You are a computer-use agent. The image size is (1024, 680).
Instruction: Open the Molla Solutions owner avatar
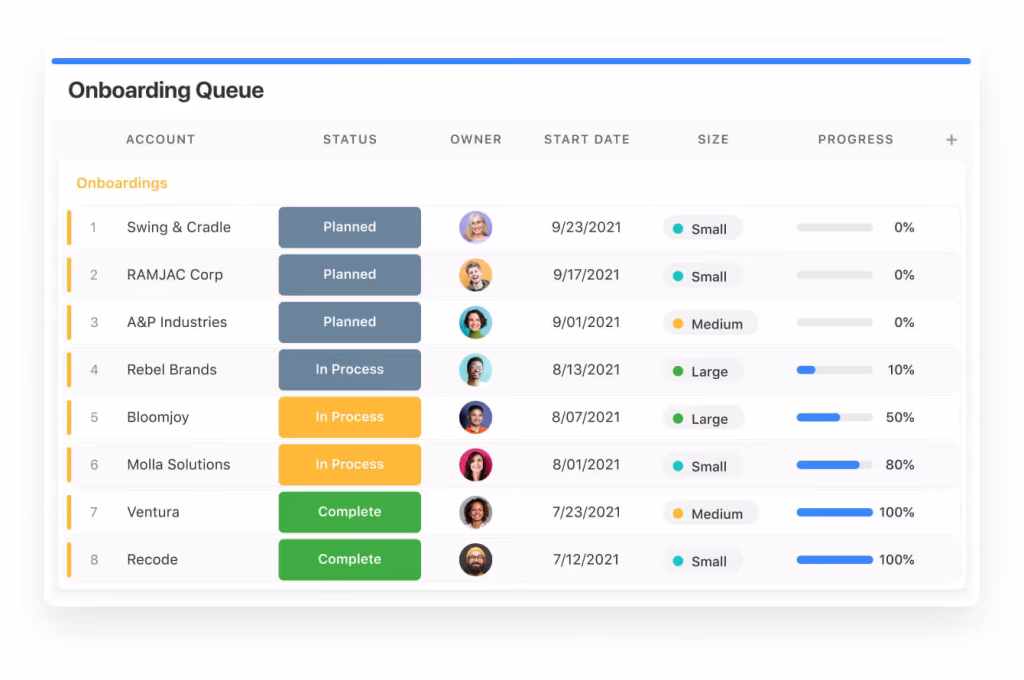(x=475, y=465)
